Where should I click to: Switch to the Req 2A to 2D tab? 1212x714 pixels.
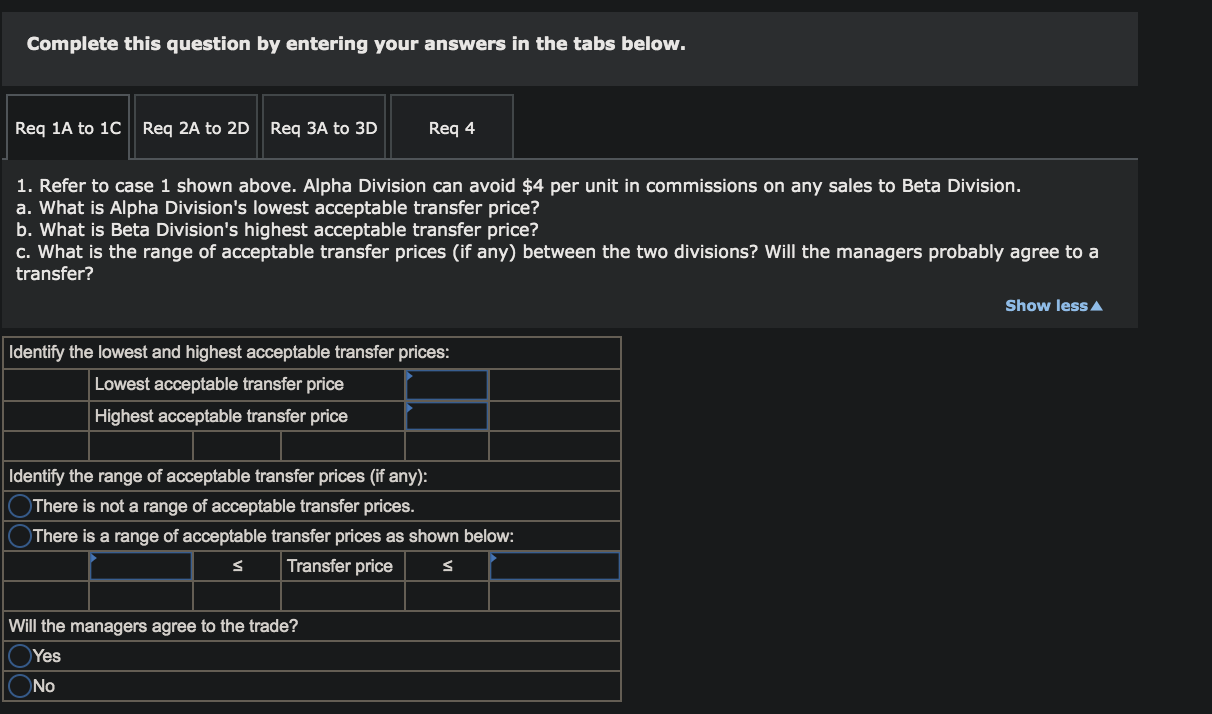tap(195, 126)
